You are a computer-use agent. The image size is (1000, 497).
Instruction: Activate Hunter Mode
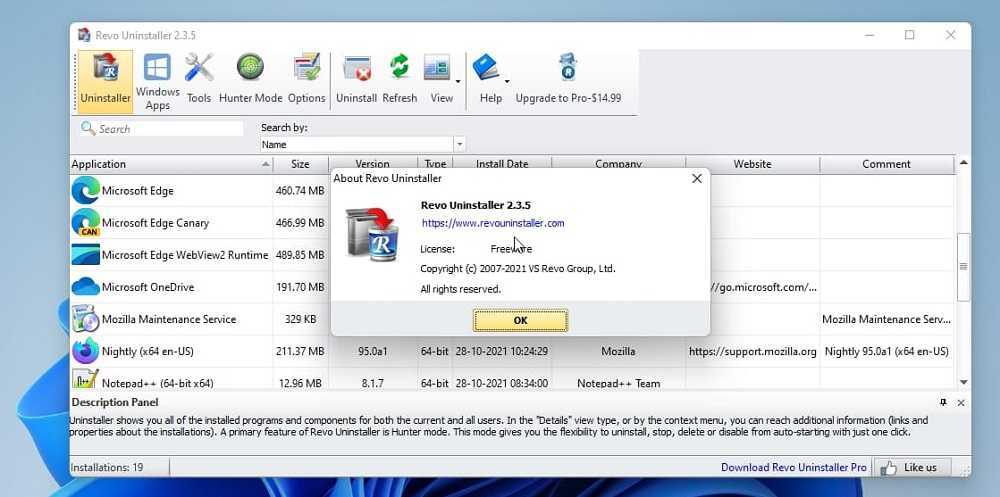(x=250, y=80)
